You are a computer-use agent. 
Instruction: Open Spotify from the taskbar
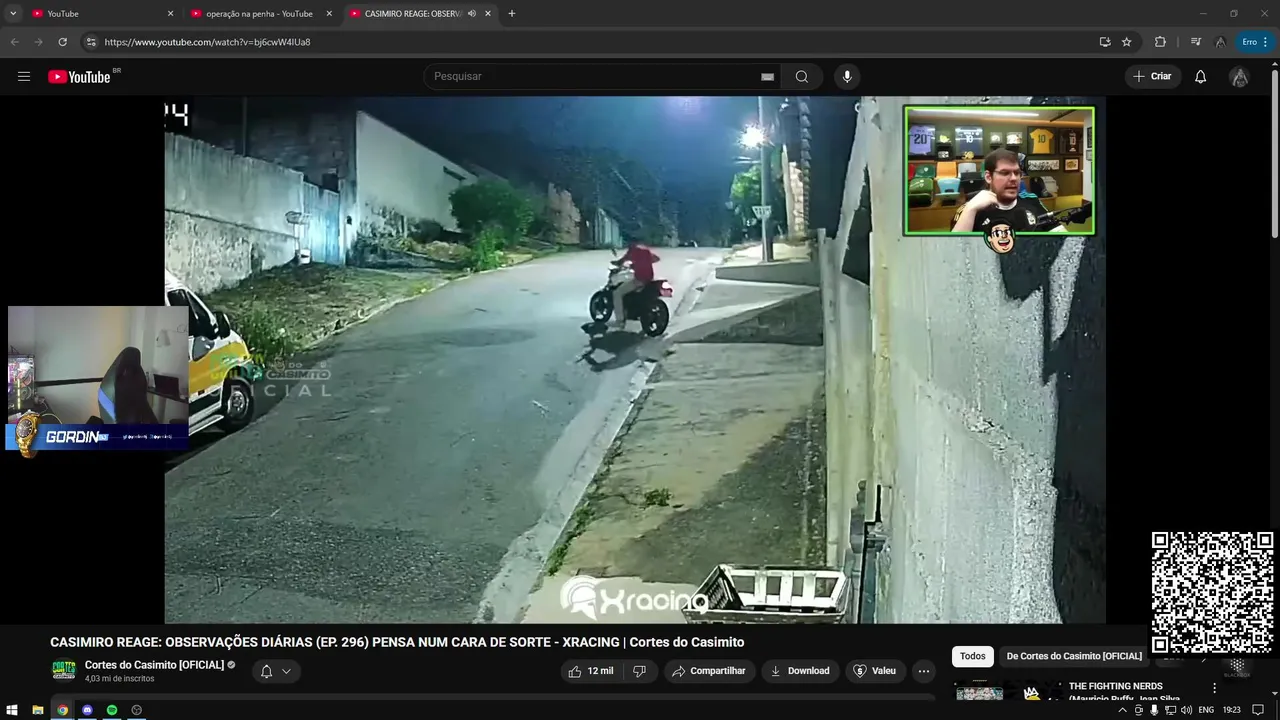[x=112, y=710]
